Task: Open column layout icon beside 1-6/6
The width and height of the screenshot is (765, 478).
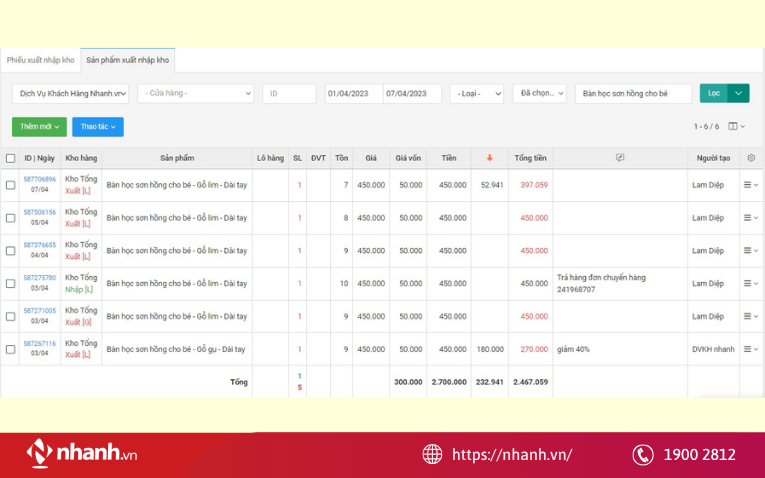Action: 736,126
